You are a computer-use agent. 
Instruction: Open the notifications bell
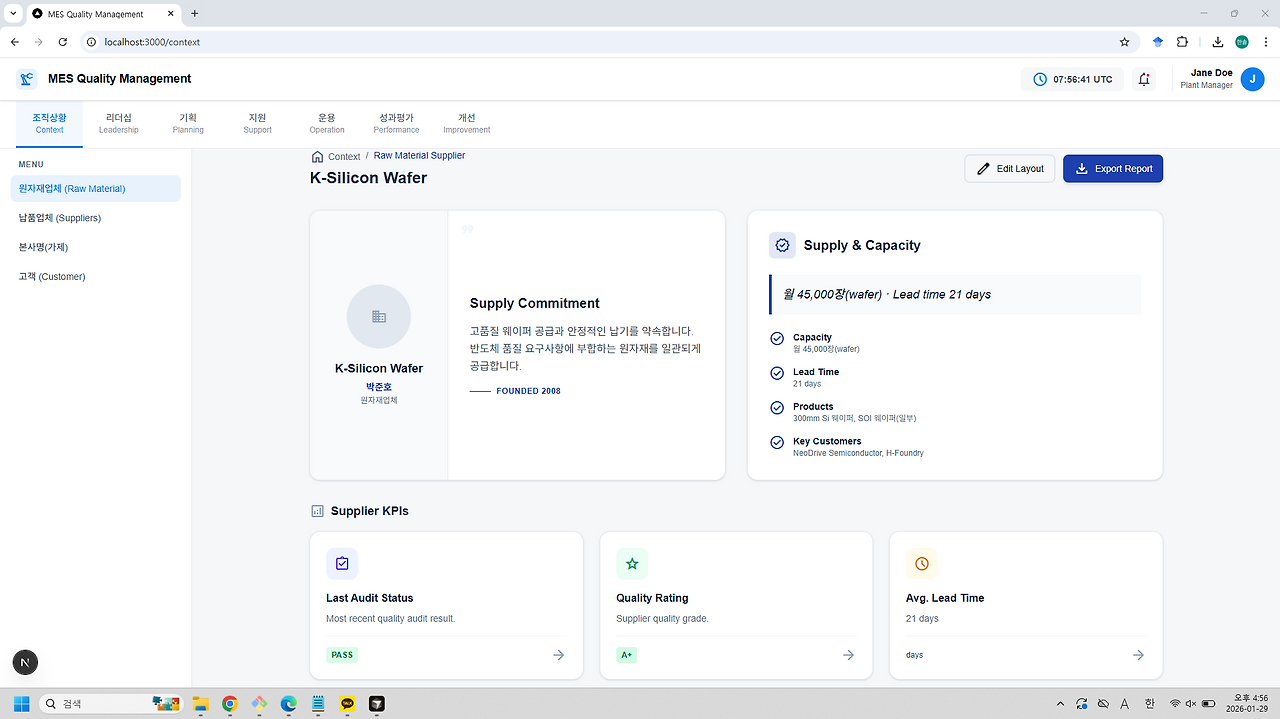(x=1144, y=79)
